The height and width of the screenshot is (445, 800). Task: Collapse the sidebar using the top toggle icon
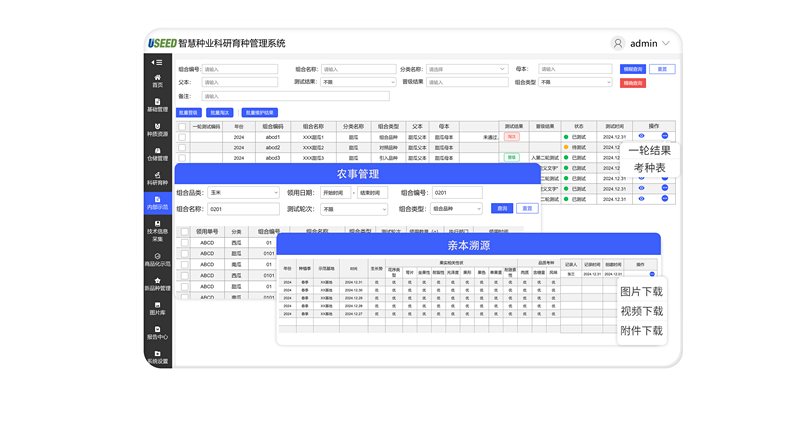[157, 62]
